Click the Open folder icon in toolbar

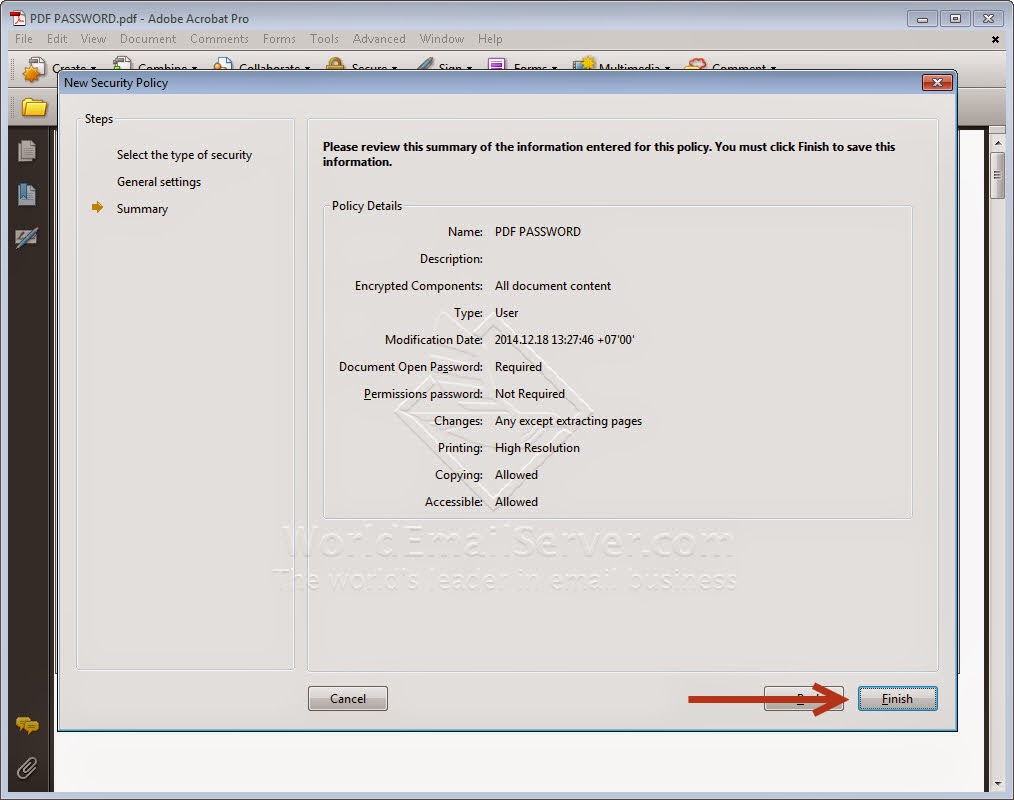[34, 107]
